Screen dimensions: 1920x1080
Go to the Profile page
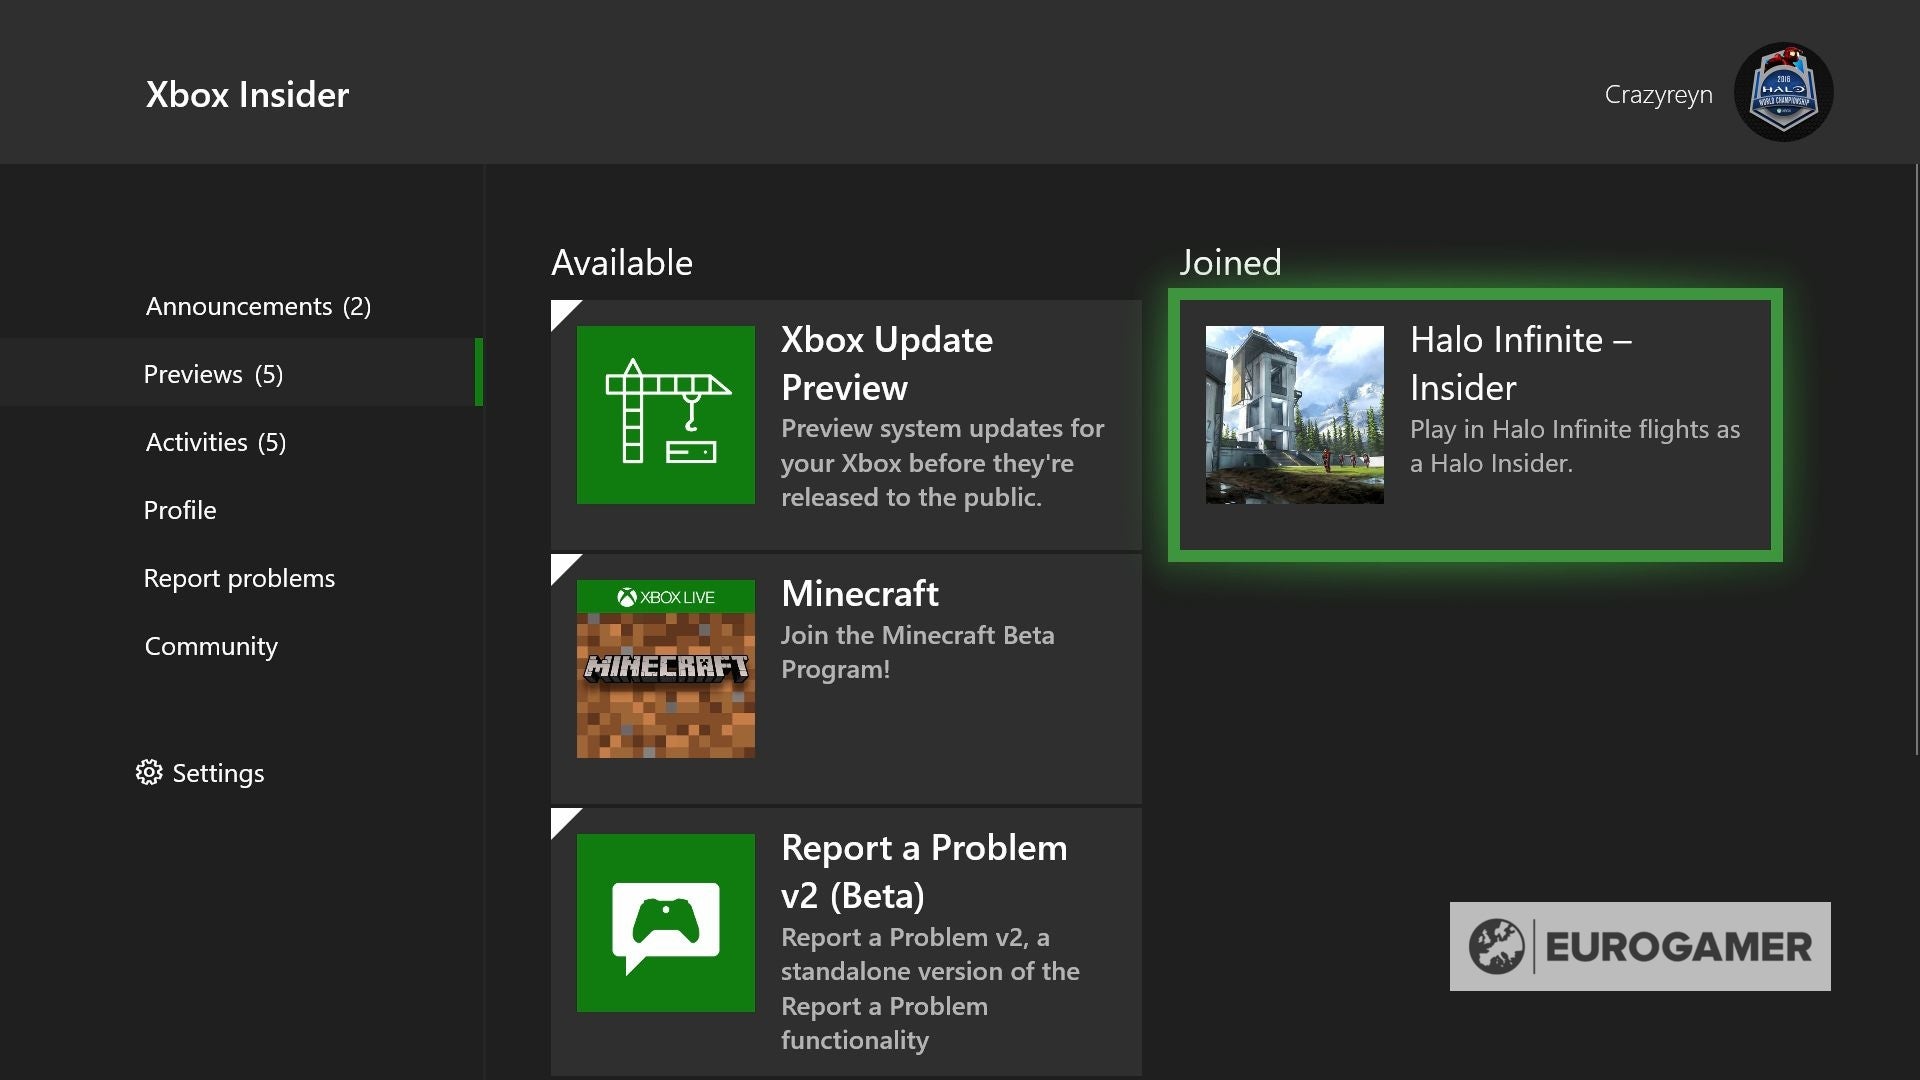[x=180, y=510]
